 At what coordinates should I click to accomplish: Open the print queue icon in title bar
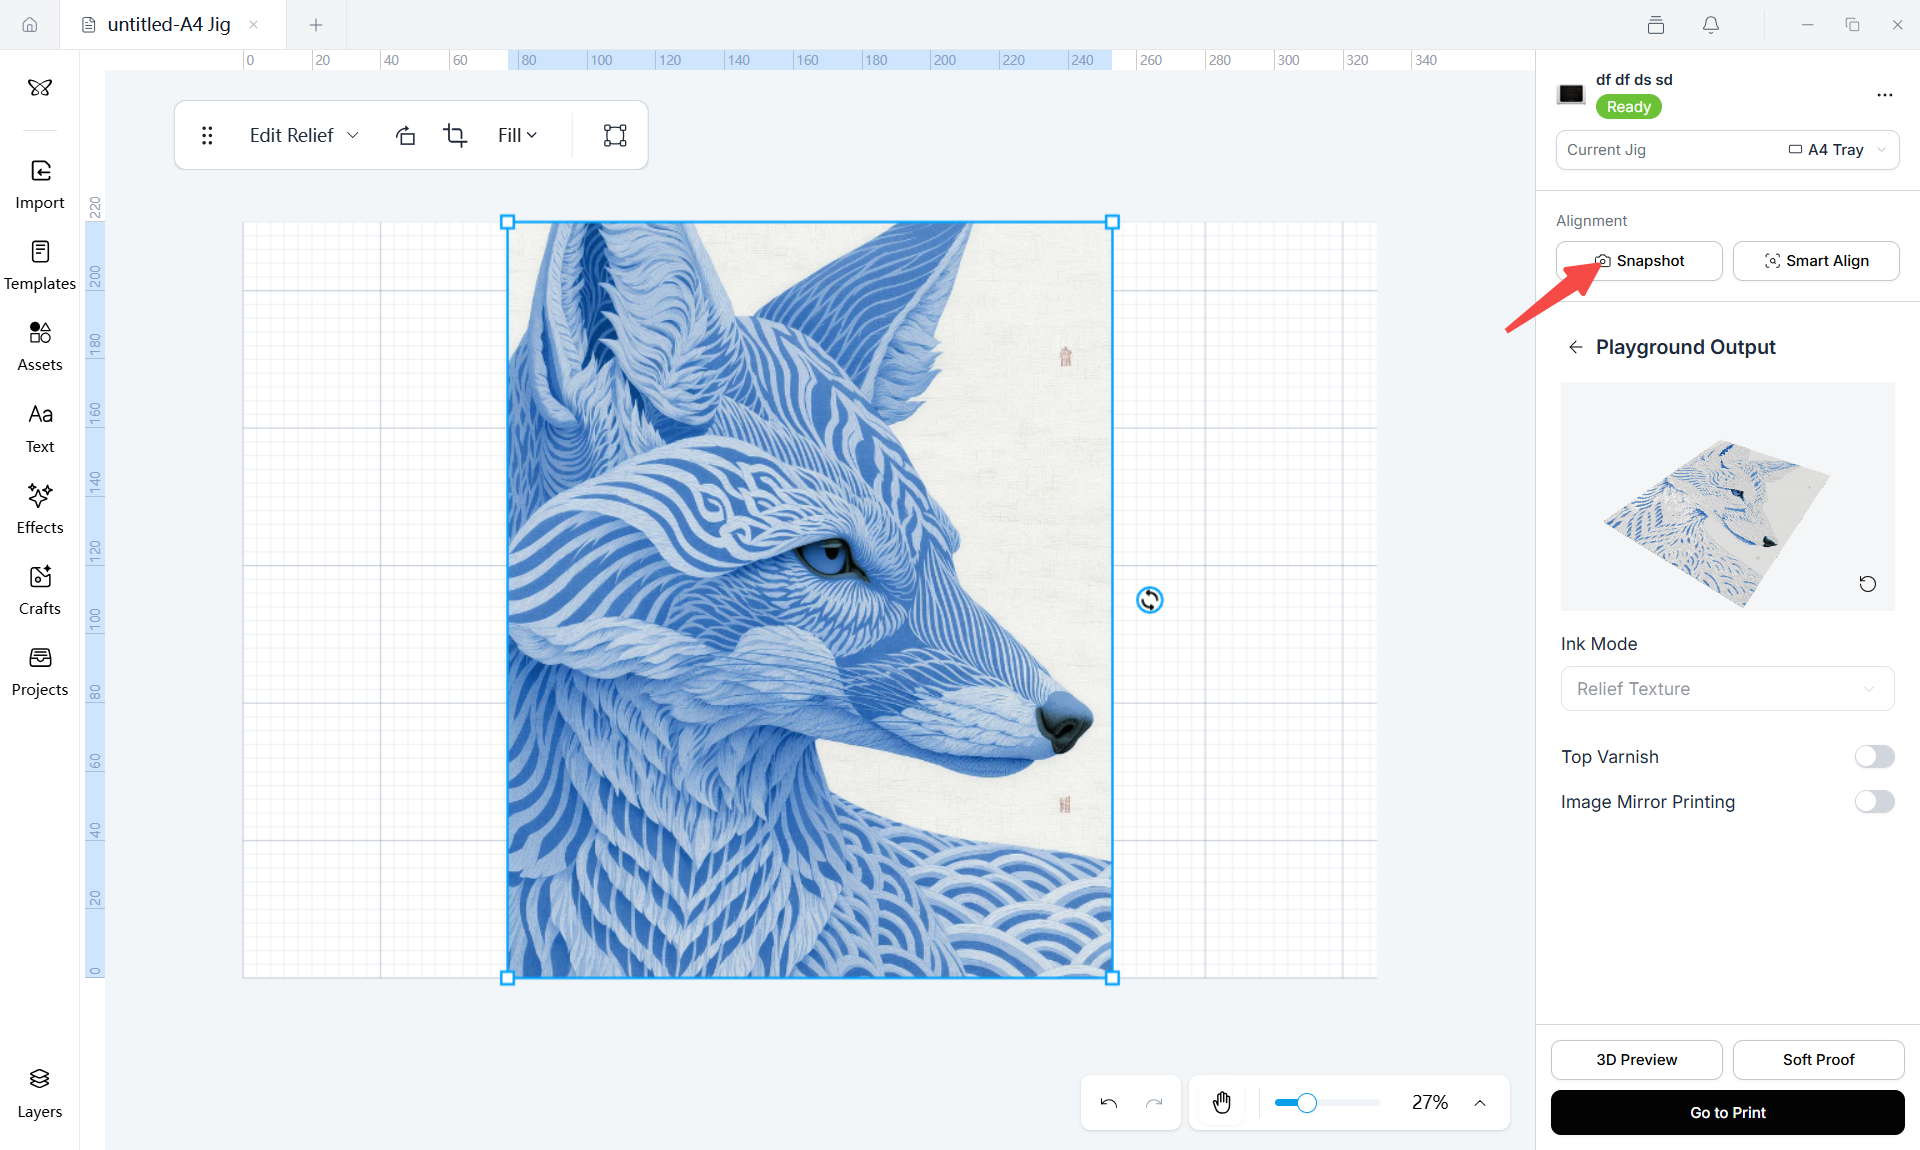coord(1656,25)
